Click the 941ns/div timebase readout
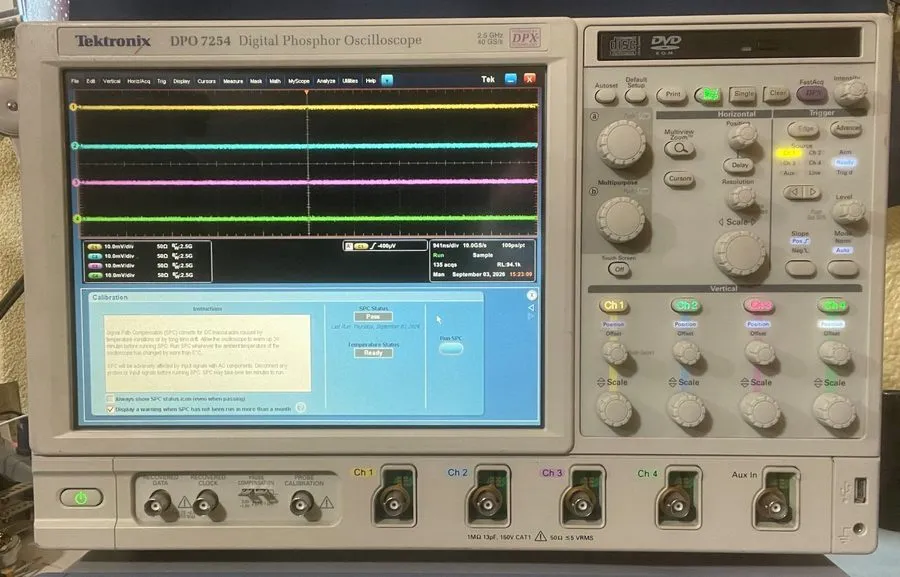 click(x=447, y=246)
